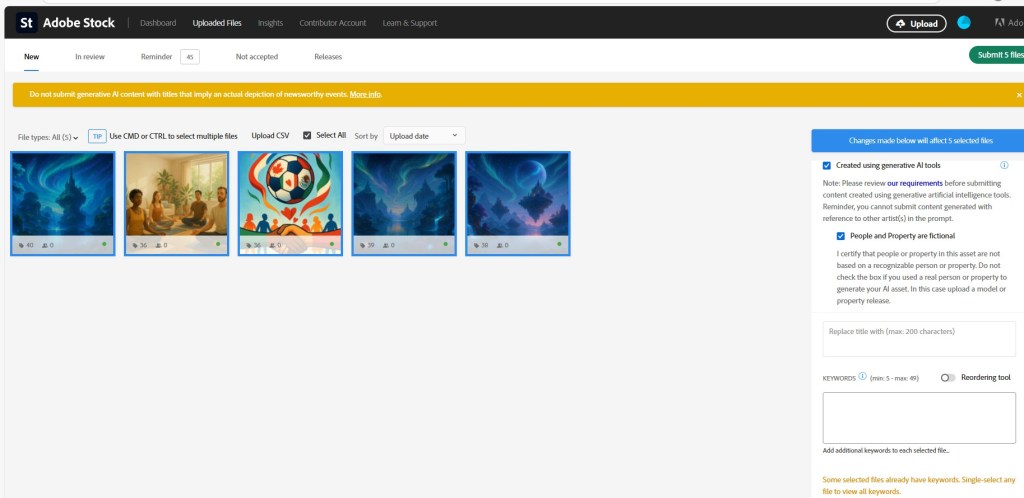
Task: Dismiss the yellow warning banner
Action: pyautogui.click(x=1019, y=95)
